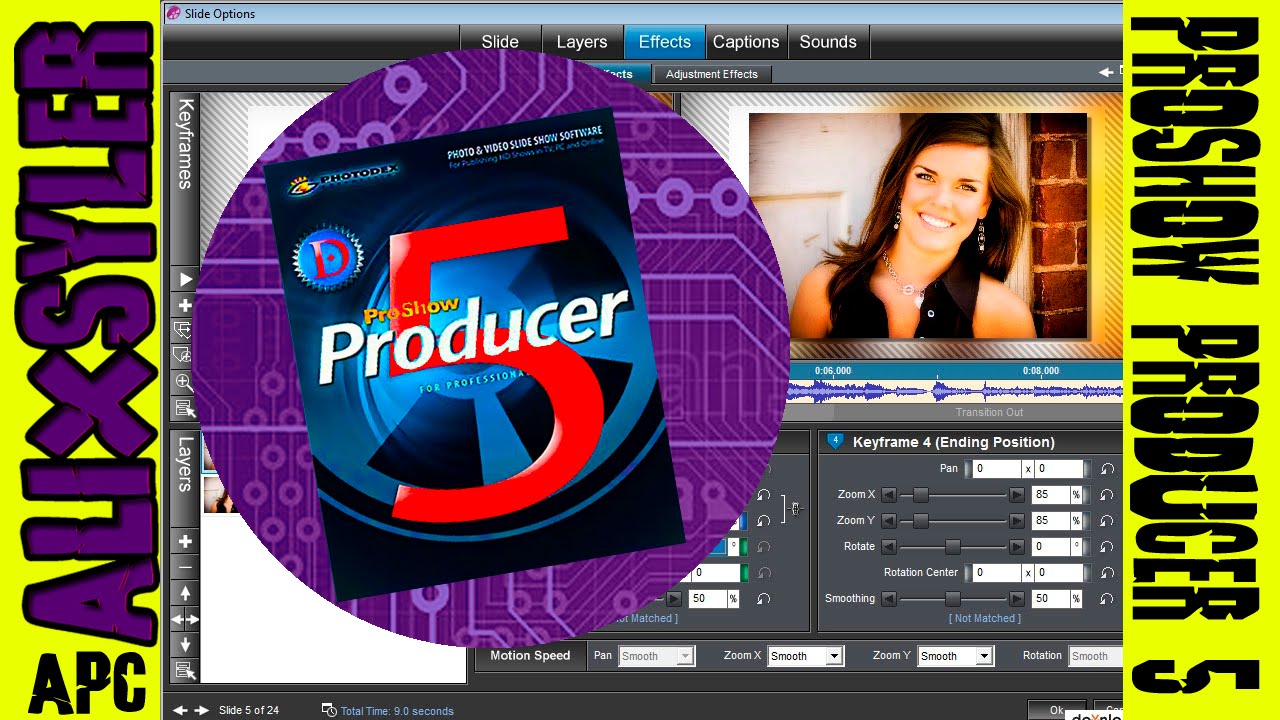Screen dimensions: 1280x720
Task: Click the Keyframe 4 blue marker icon
Action: [x=835, y=441]
